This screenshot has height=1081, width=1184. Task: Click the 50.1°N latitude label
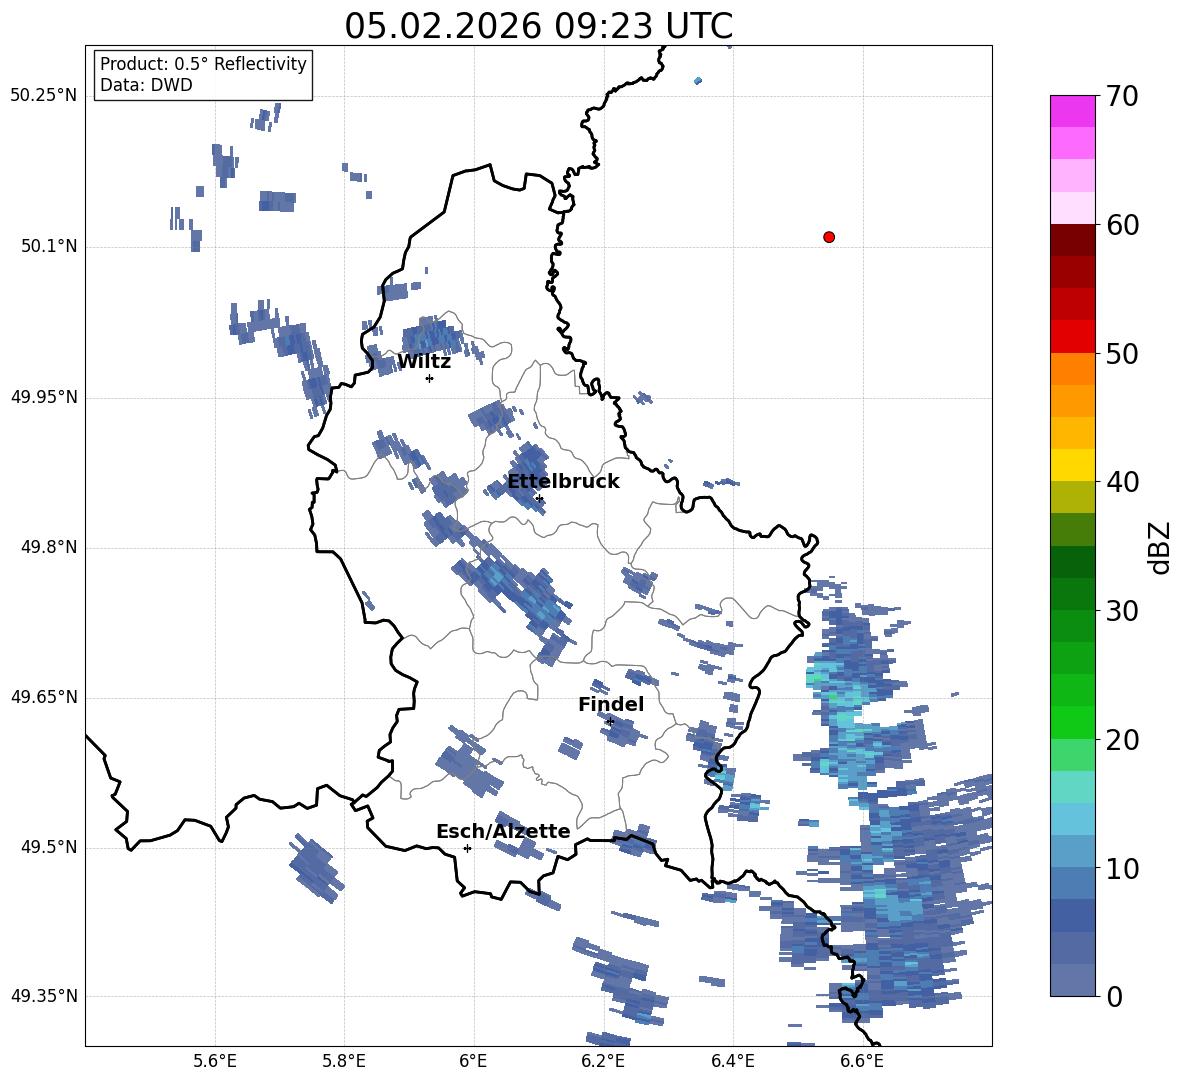49,246
